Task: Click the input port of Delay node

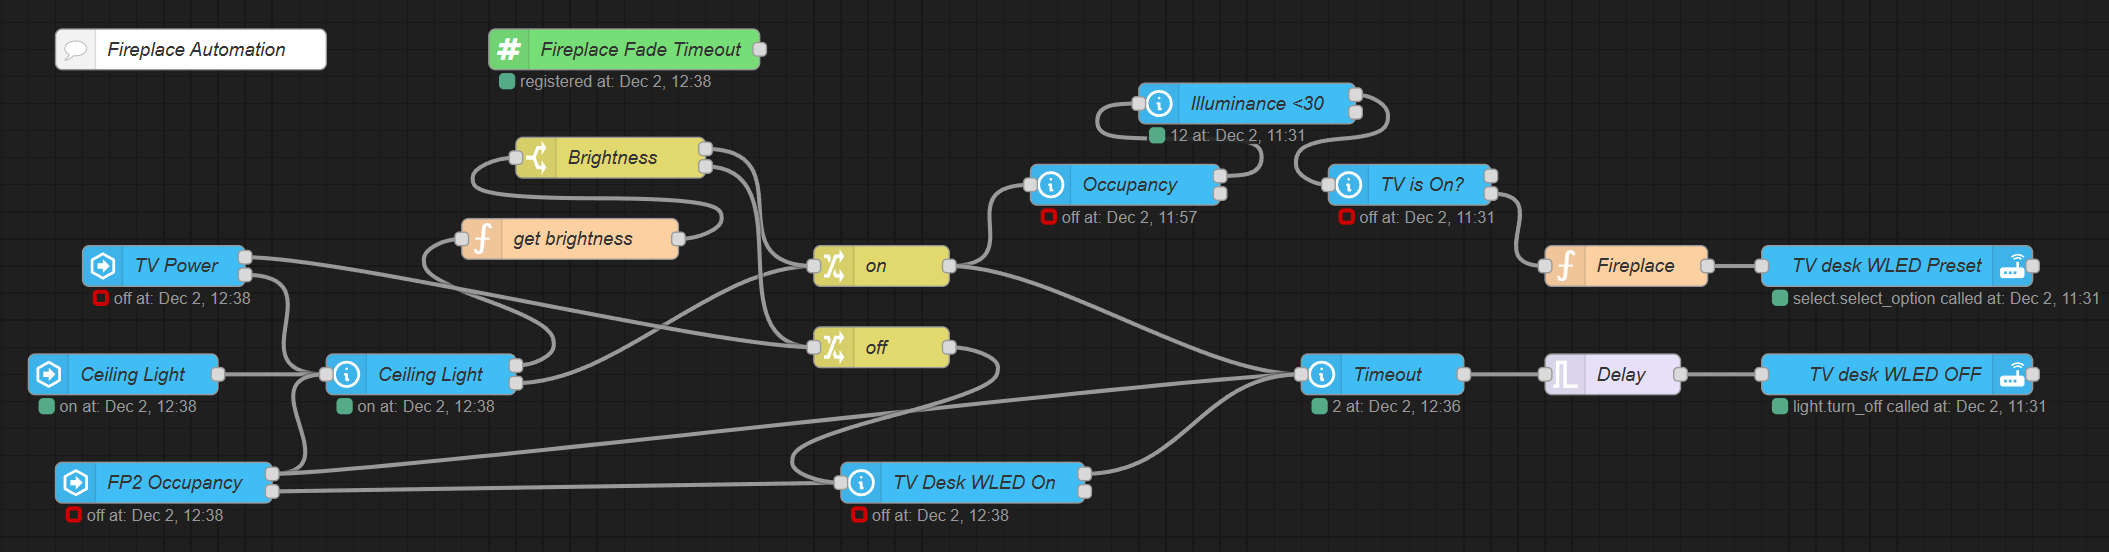Action: point(1545,375)
